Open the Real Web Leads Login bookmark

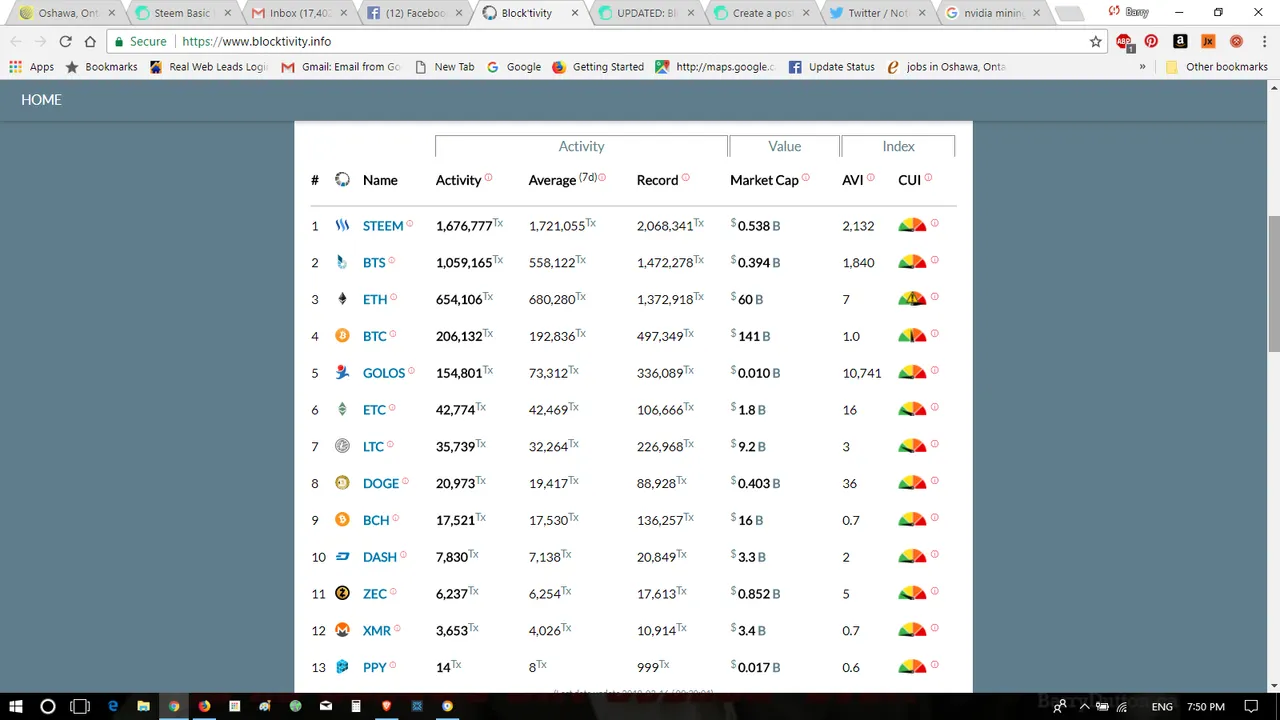pos(208,67)
